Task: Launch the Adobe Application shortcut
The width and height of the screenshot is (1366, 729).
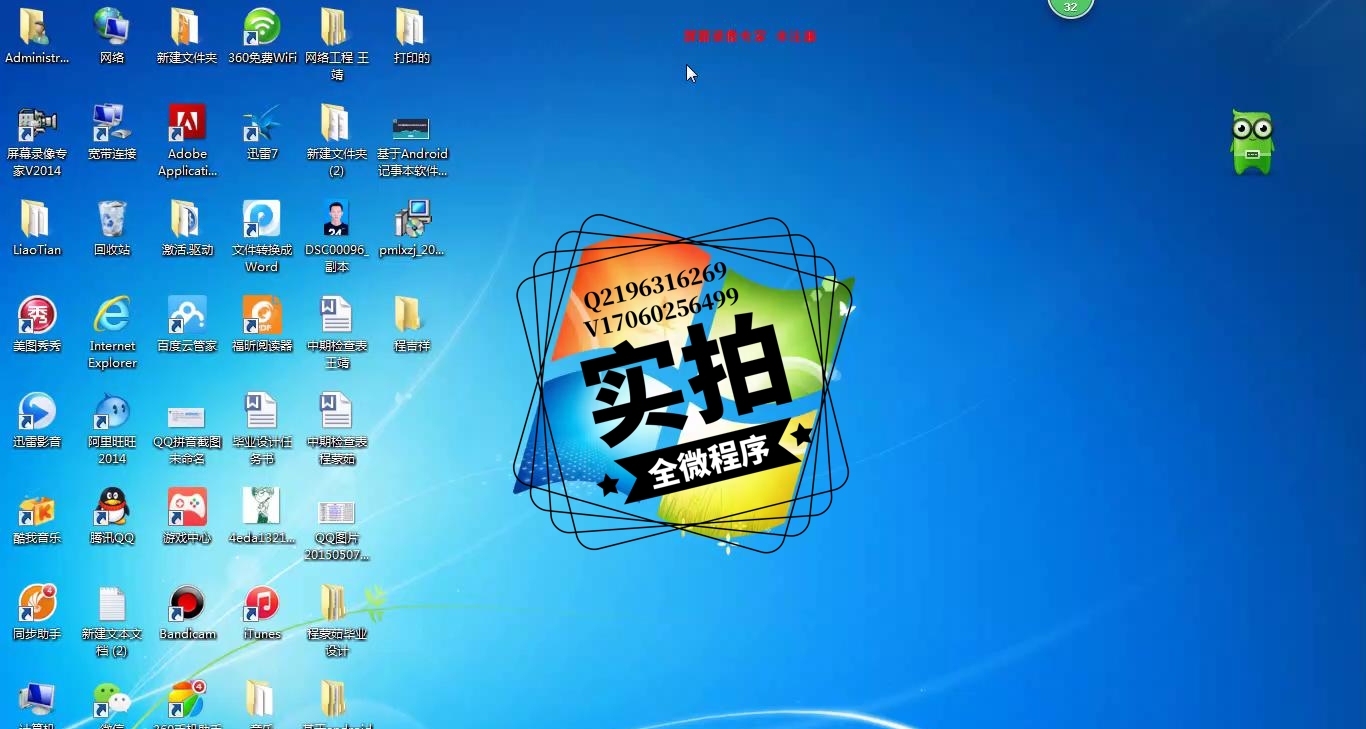Action: tap(187, 141)
